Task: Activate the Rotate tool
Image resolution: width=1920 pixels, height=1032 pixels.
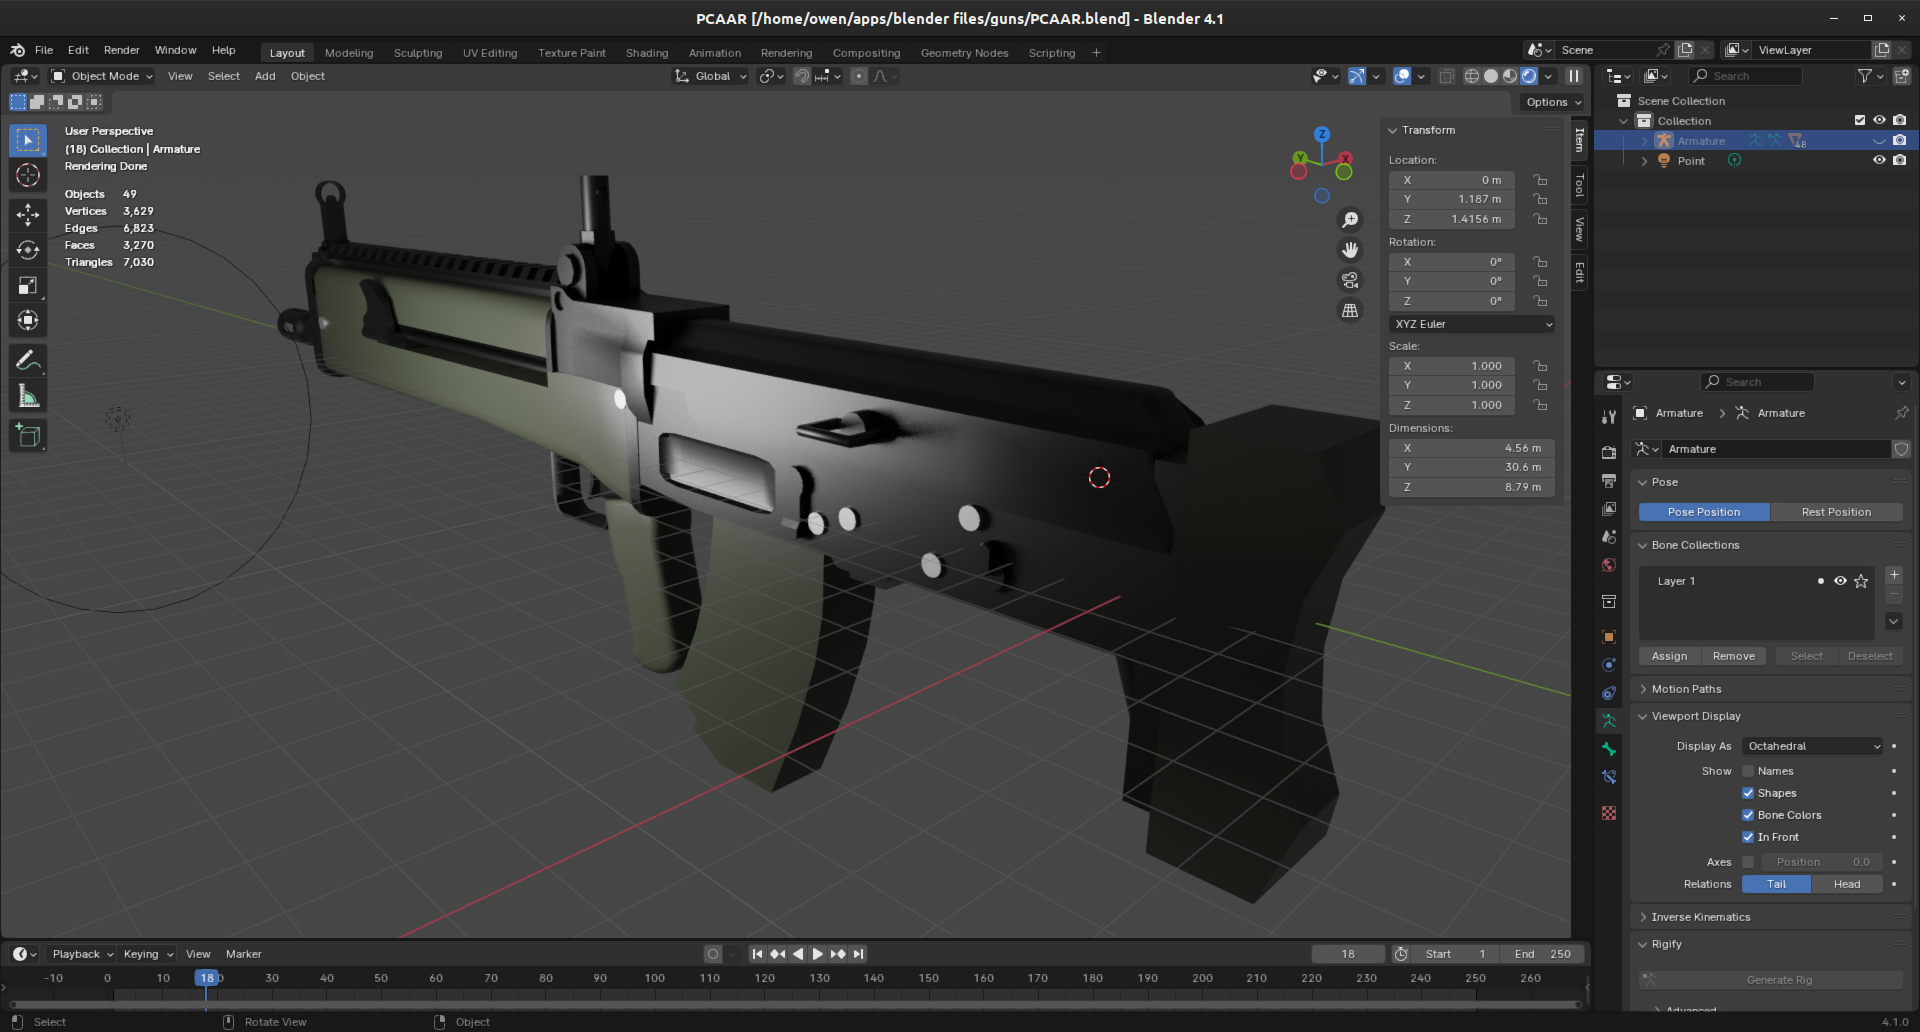Action: click(x=28, y=250)
